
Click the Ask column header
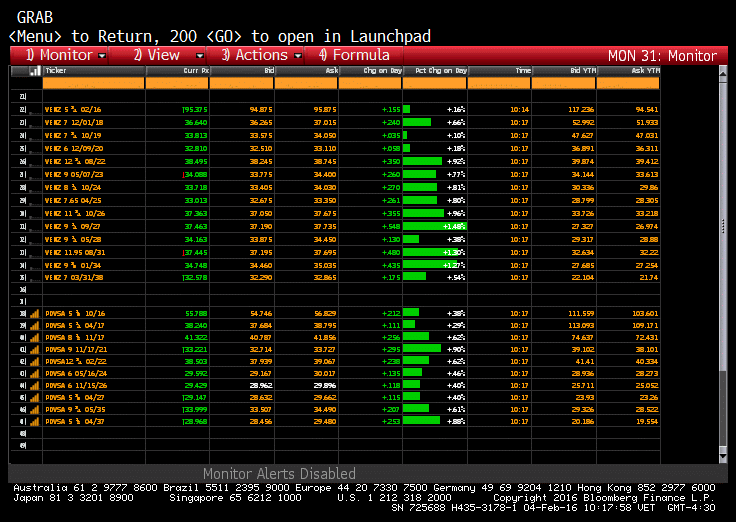(x=306, y=71)
